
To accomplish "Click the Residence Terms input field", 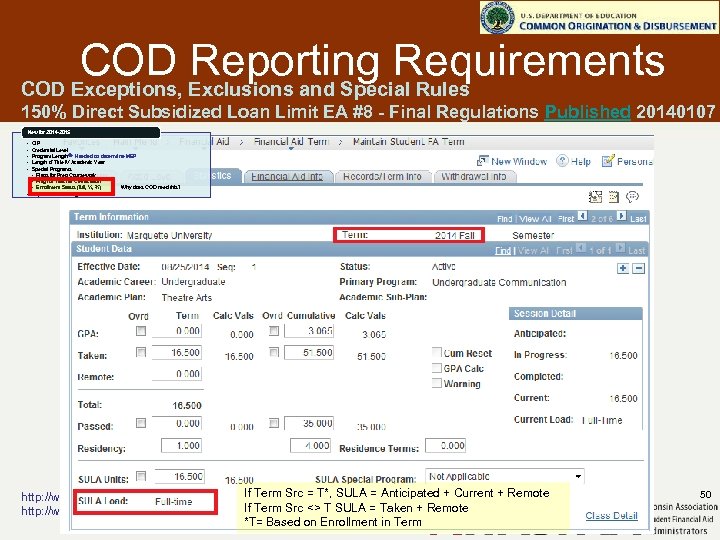I will [445, 445].
